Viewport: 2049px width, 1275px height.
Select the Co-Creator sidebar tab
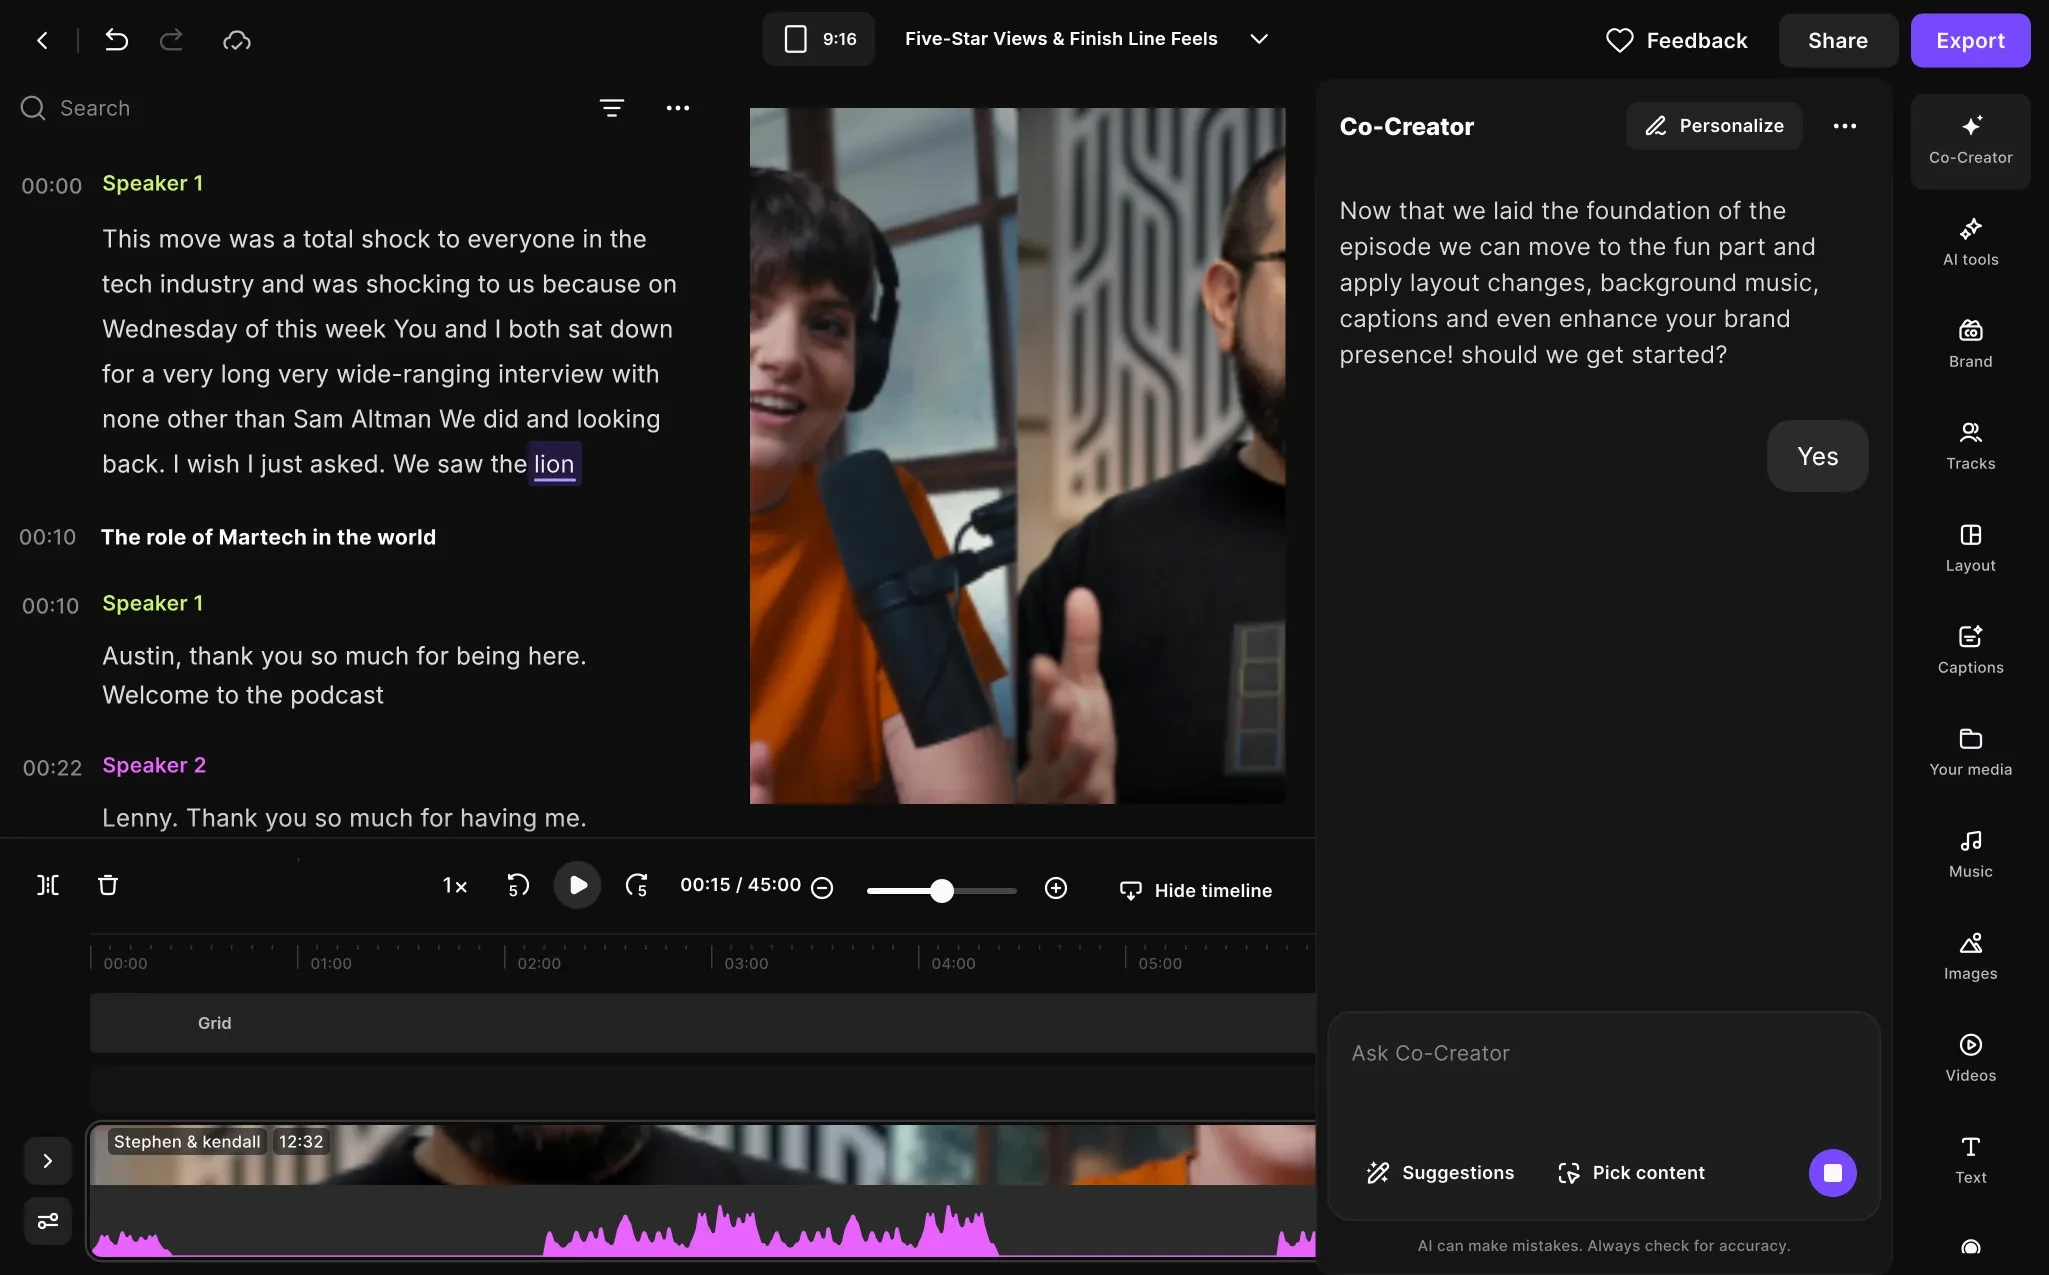(1970, 141)
